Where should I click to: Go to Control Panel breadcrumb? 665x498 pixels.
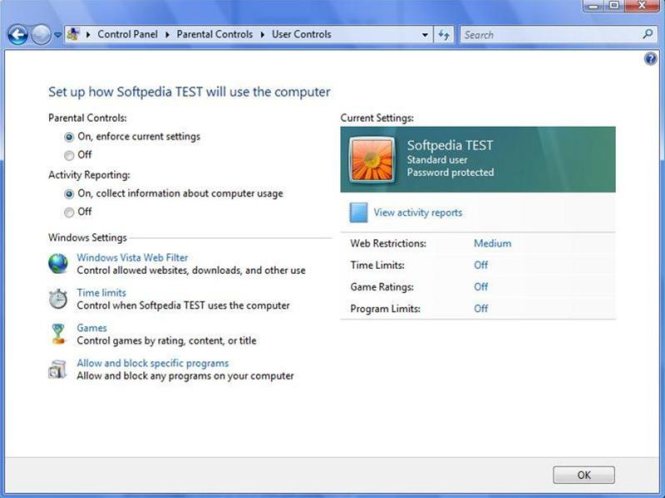click(127, 34)
